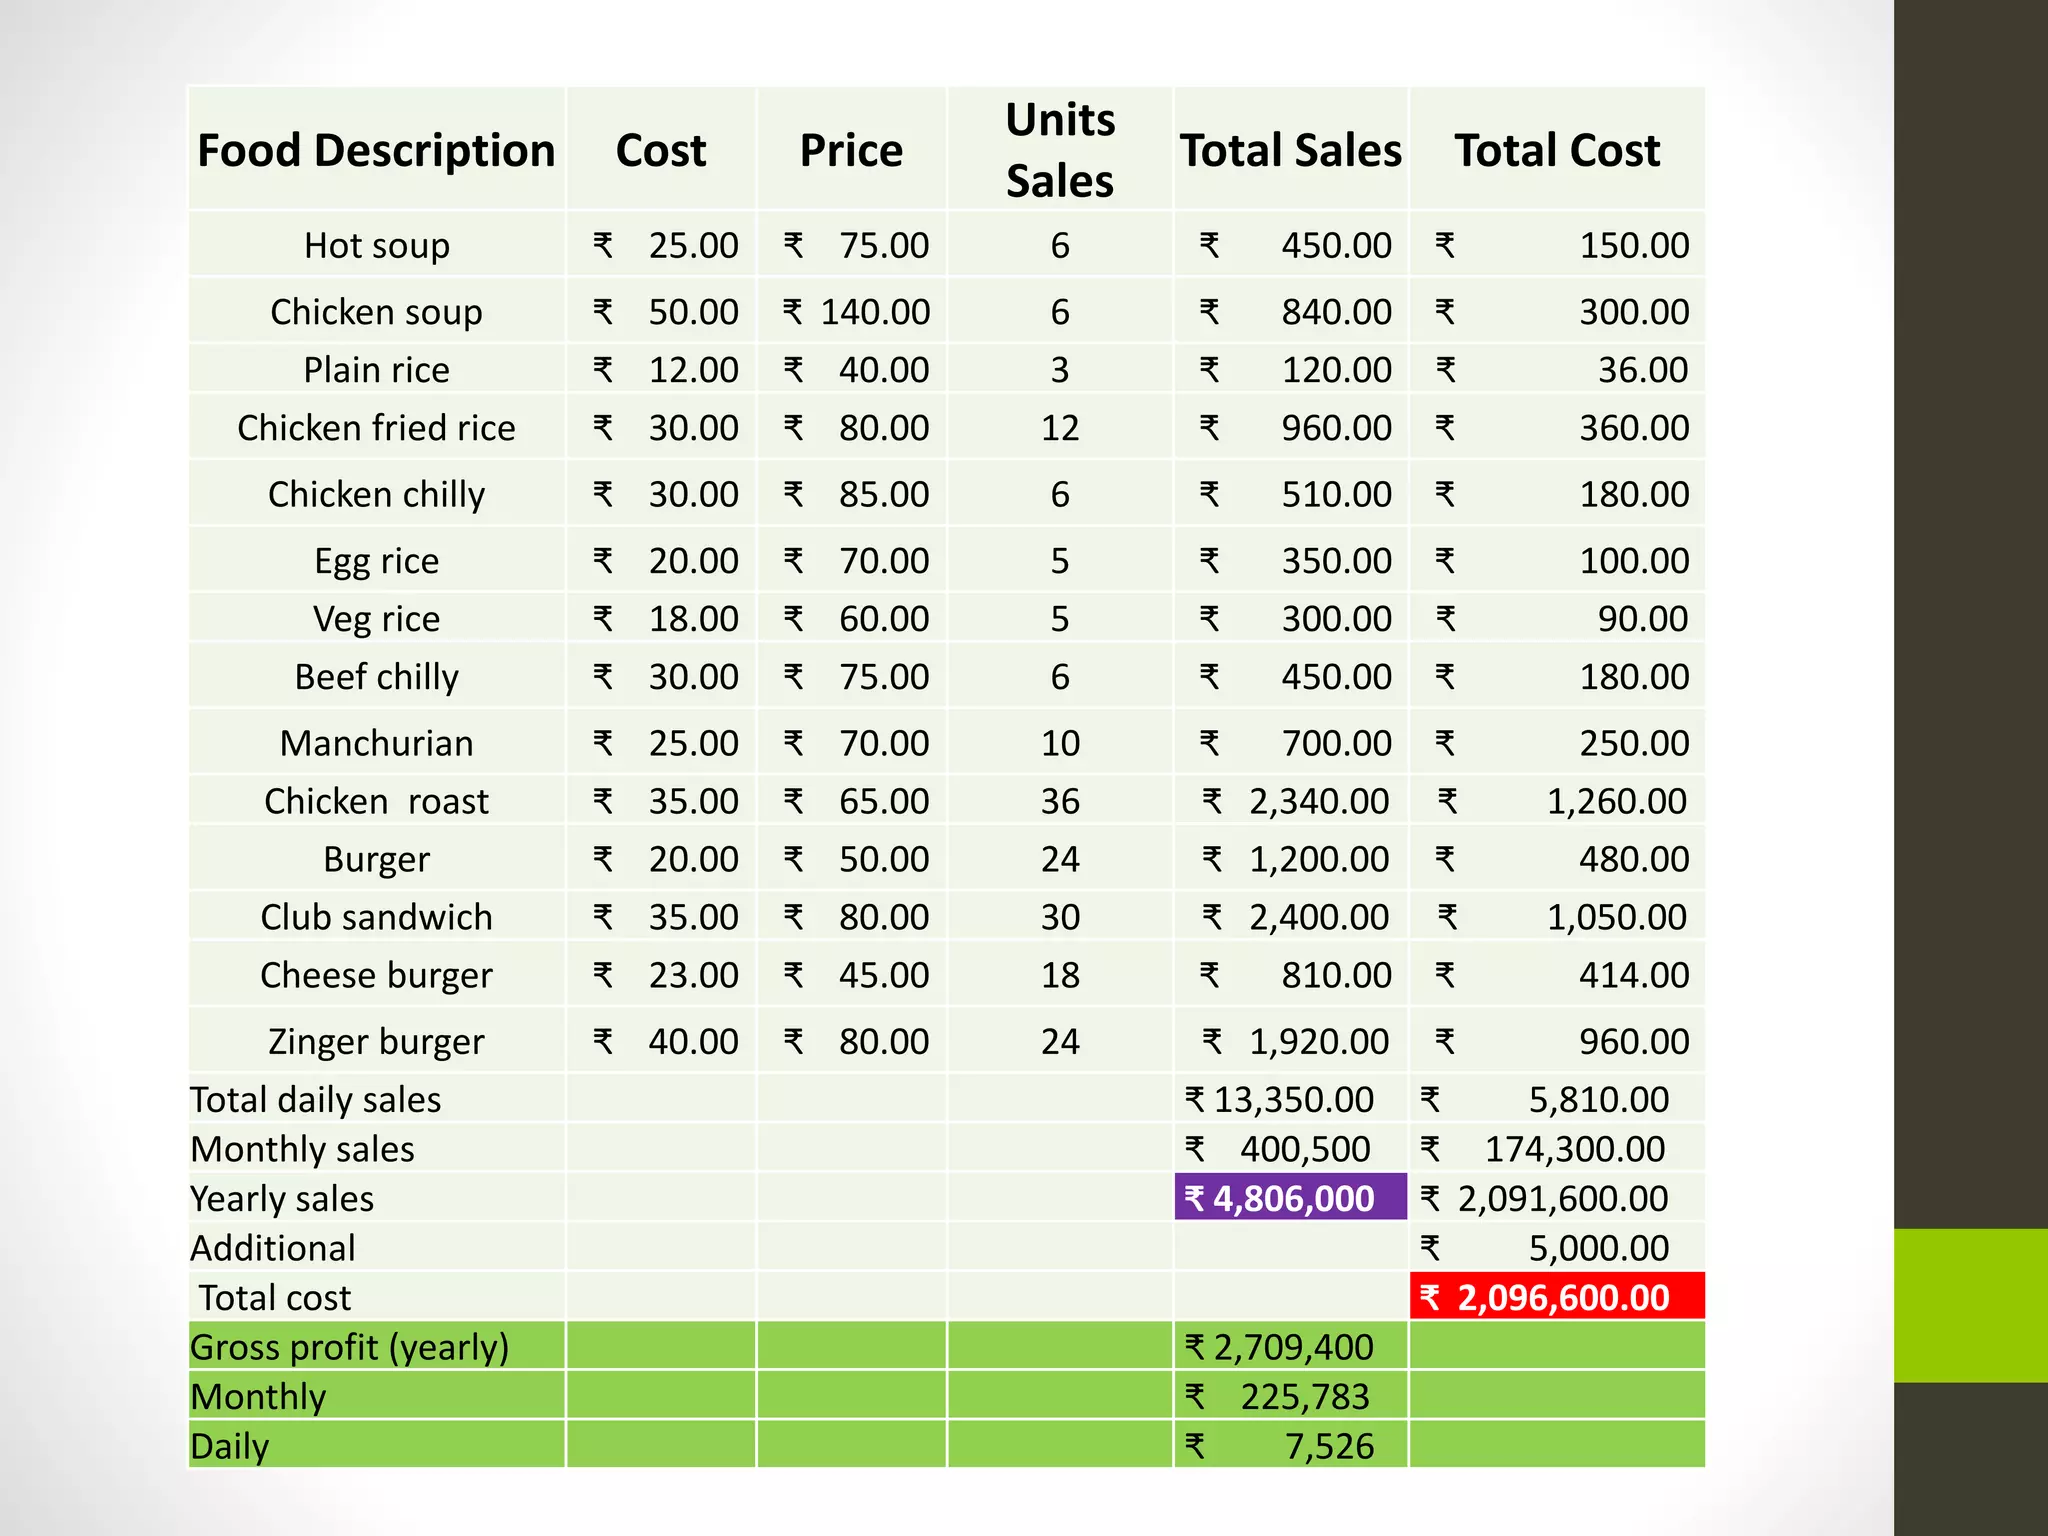Viewport: 2048px width, 1536px height.
Task: Select the Zinger burger cost 40.00
Action: tap(694, 1042)
